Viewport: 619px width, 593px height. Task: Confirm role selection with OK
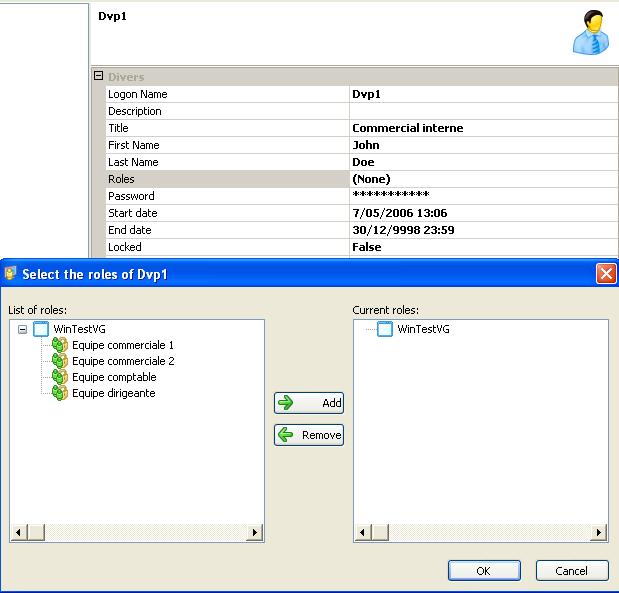[484, 570]
